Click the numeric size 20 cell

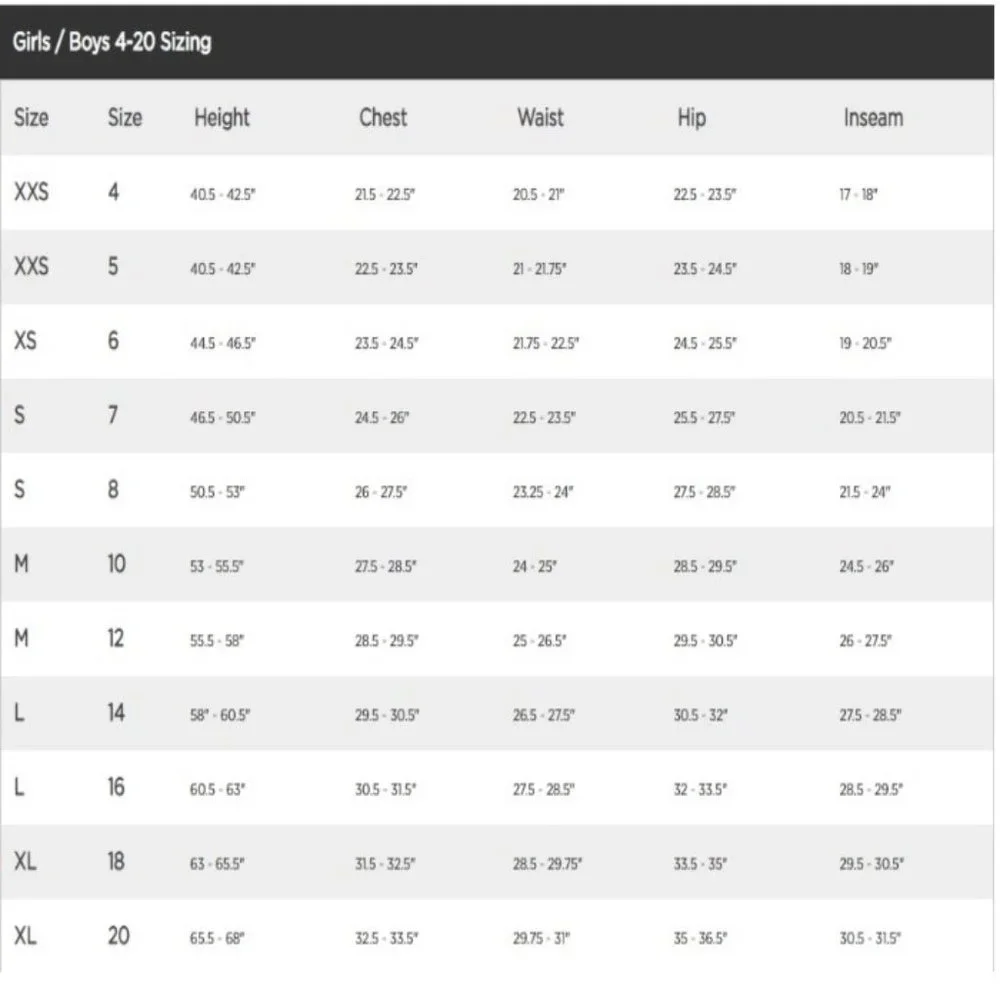[x=119, y=936]
